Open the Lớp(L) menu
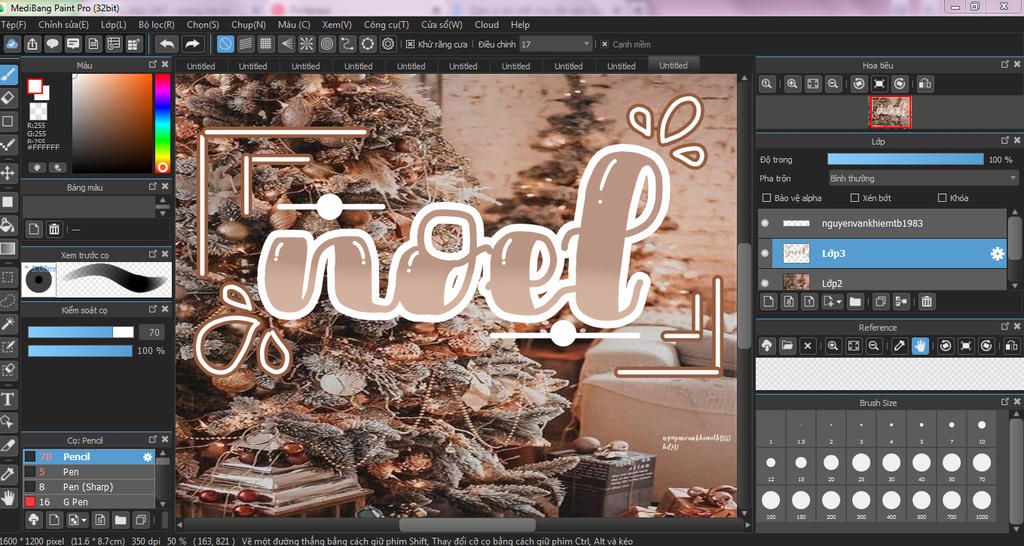 click(x=114, y=25)
